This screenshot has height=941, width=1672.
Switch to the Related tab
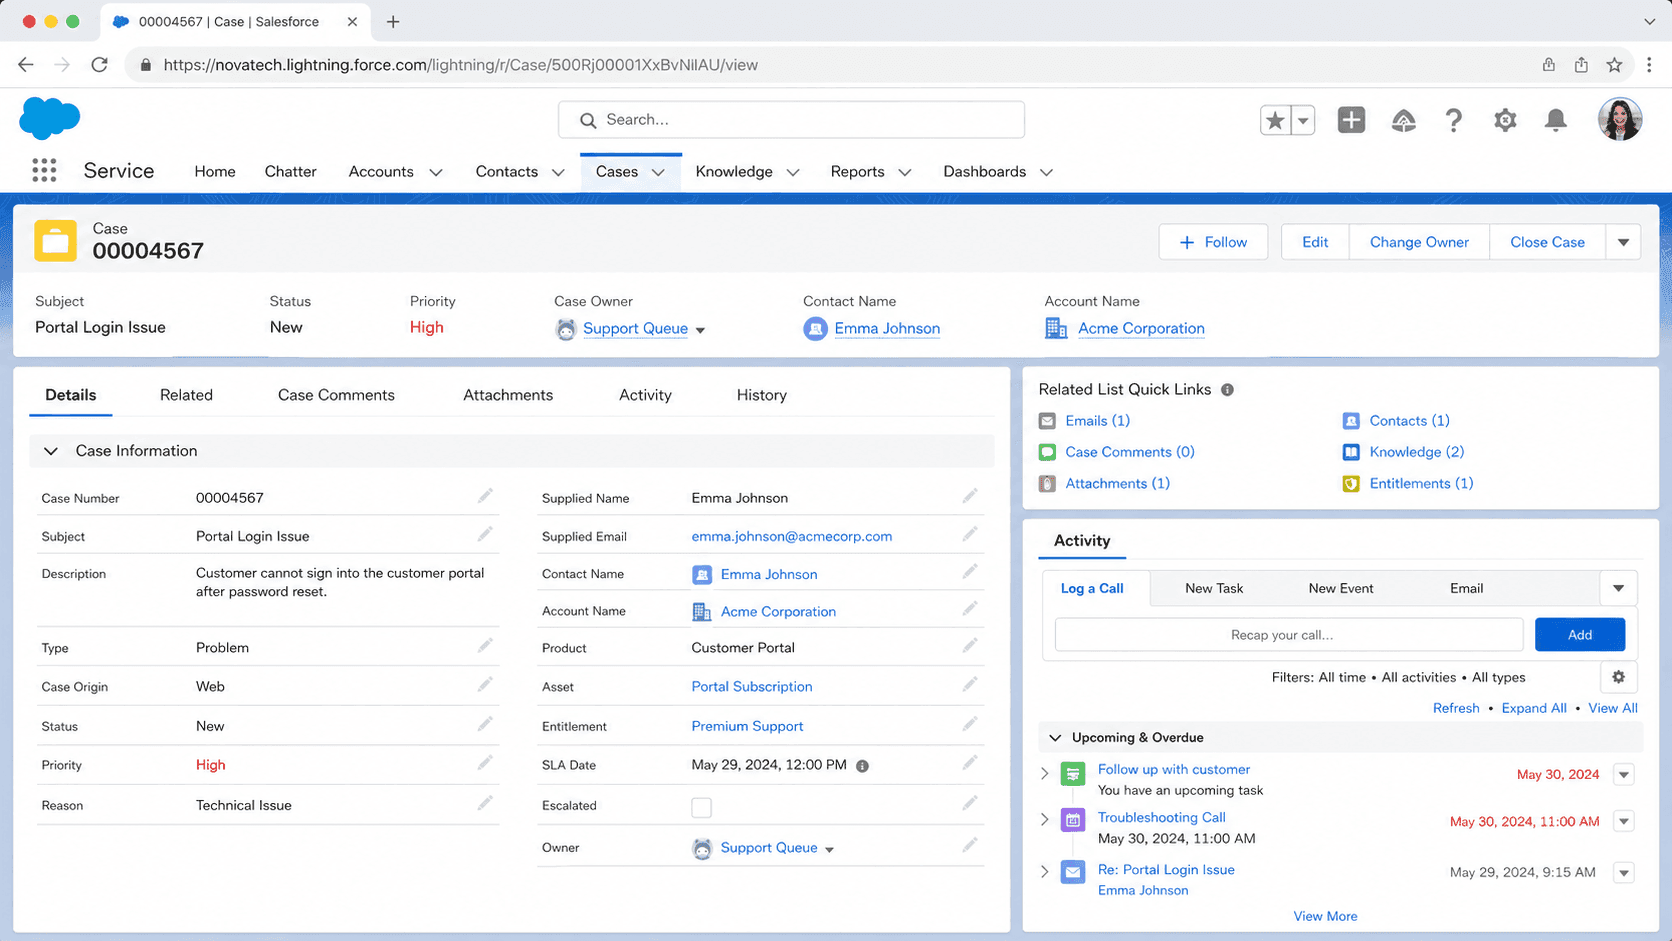(x=186, y=395)
